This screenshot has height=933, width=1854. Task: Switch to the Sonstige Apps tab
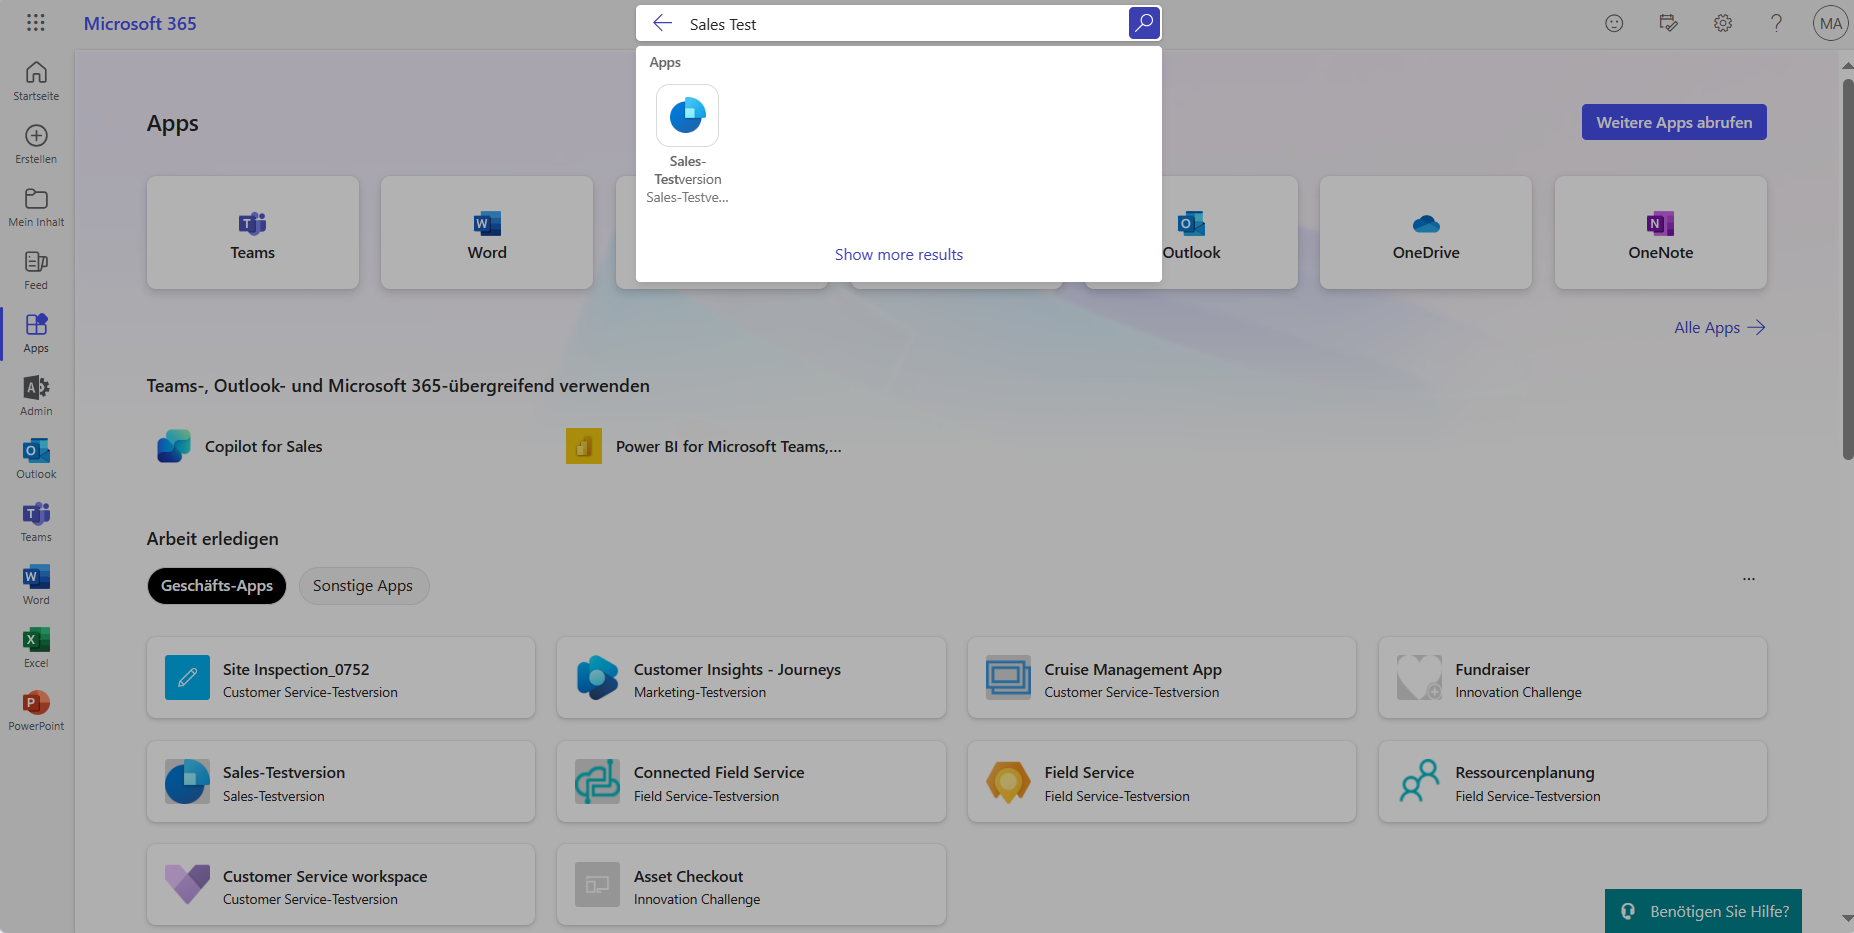coord(363,586)
